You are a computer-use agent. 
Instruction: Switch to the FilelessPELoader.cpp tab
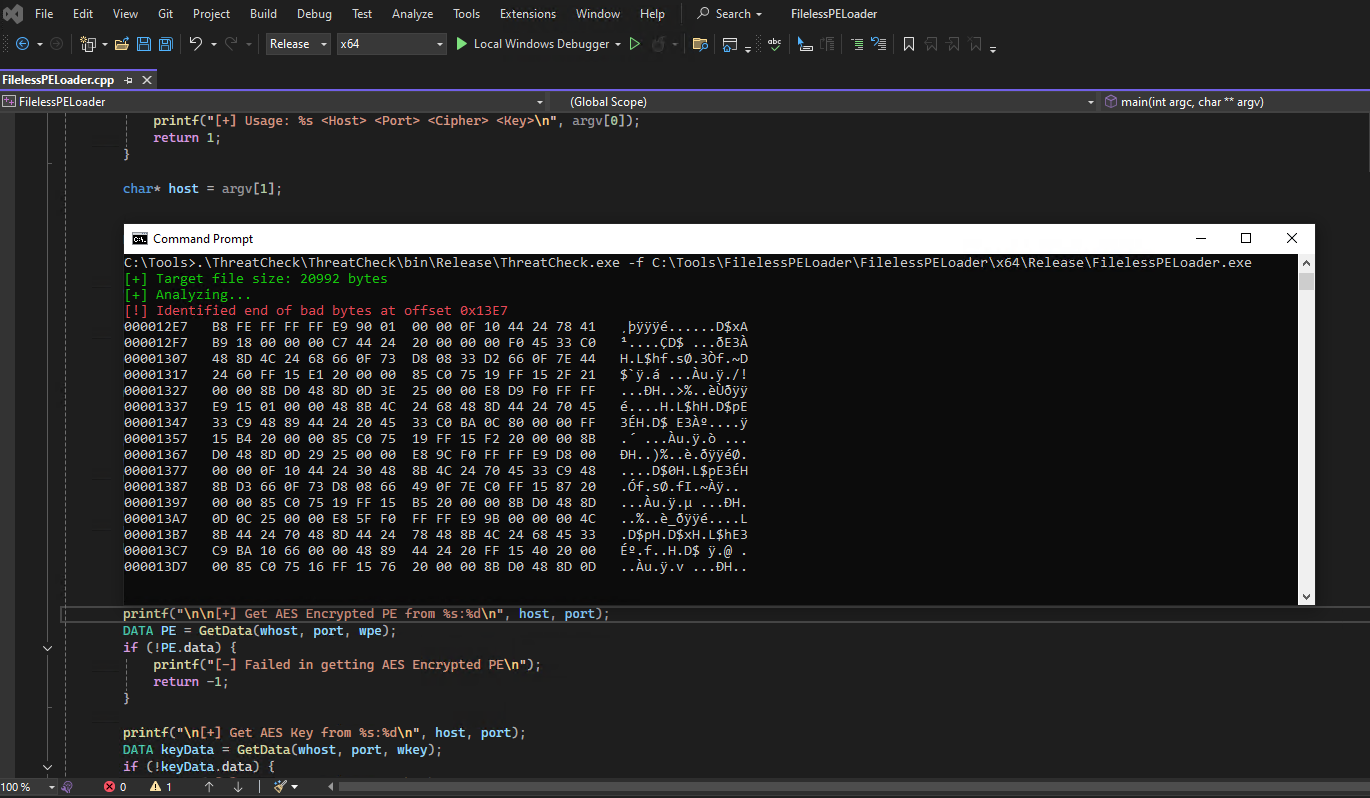[x=59, y=80]
